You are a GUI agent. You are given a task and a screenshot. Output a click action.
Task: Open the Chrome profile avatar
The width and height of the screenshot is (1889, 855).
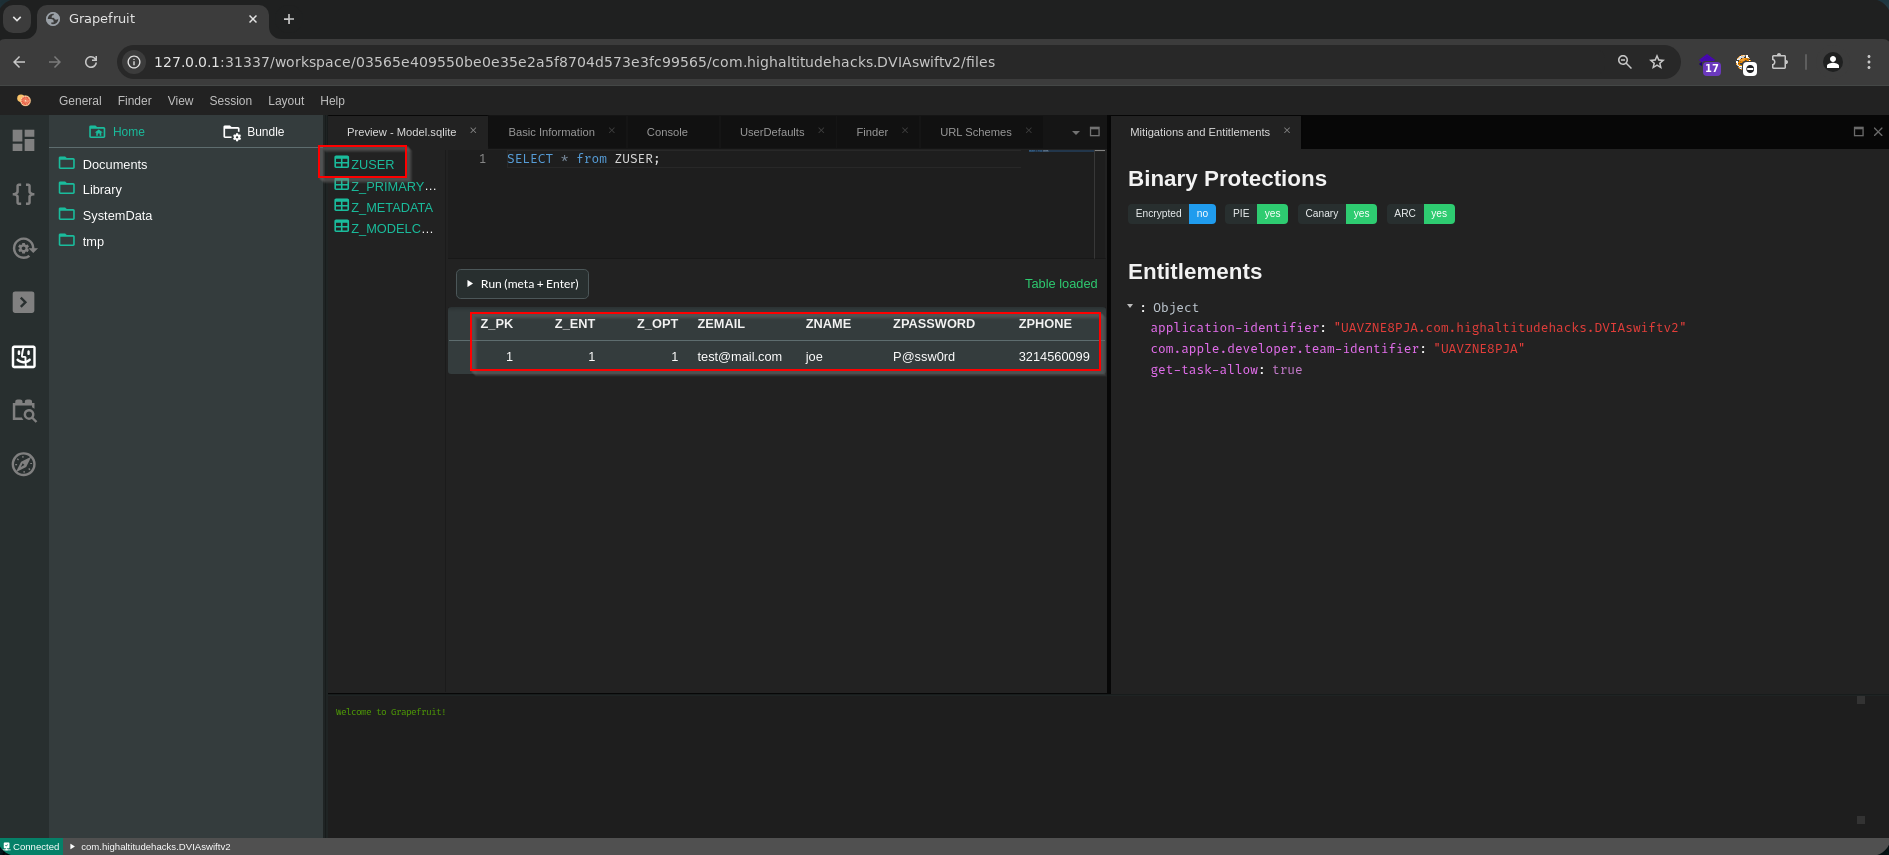[x=1833, y=62]
